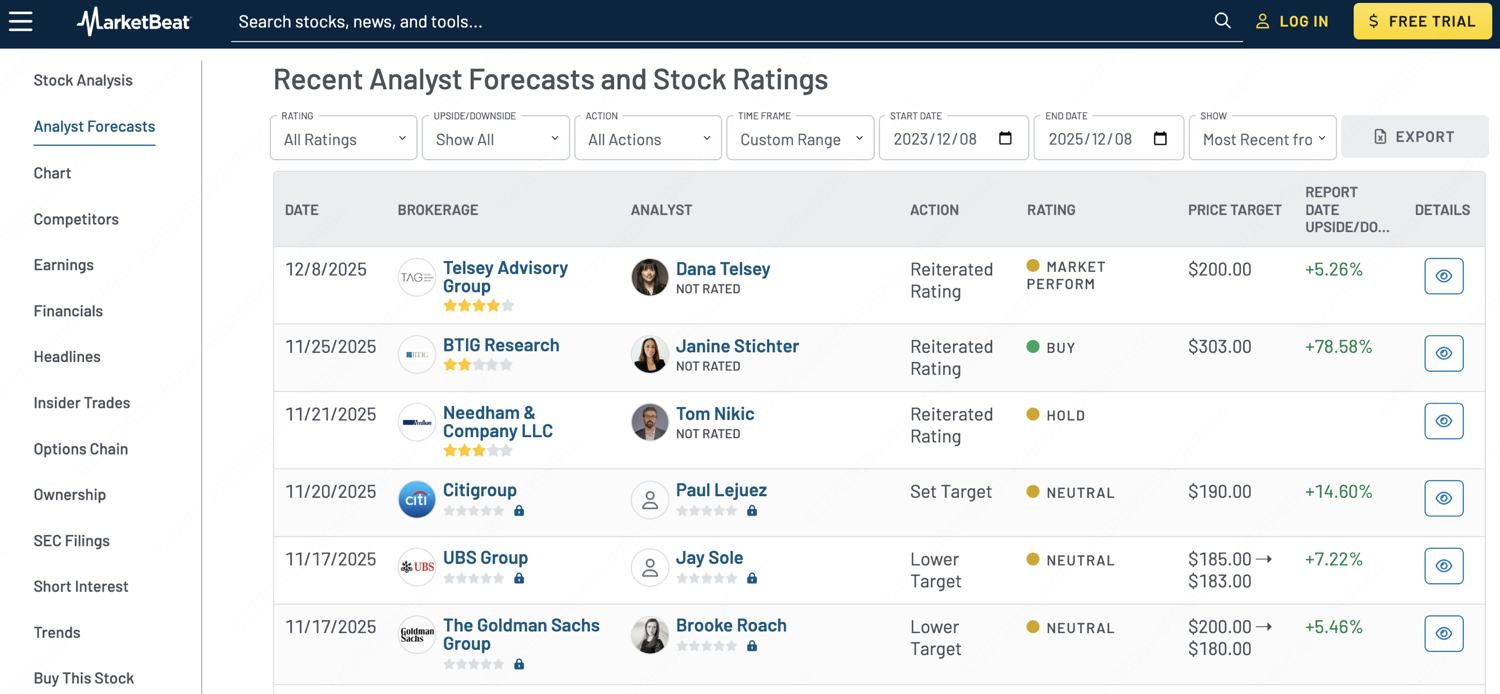Click Dana Telsey's profile photo

[649, 278]
